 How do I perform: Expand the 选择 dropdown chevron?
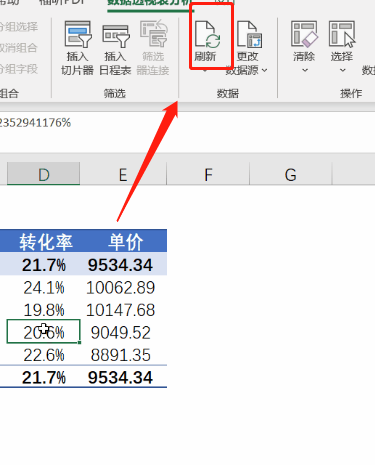click(x=342, y=70)
